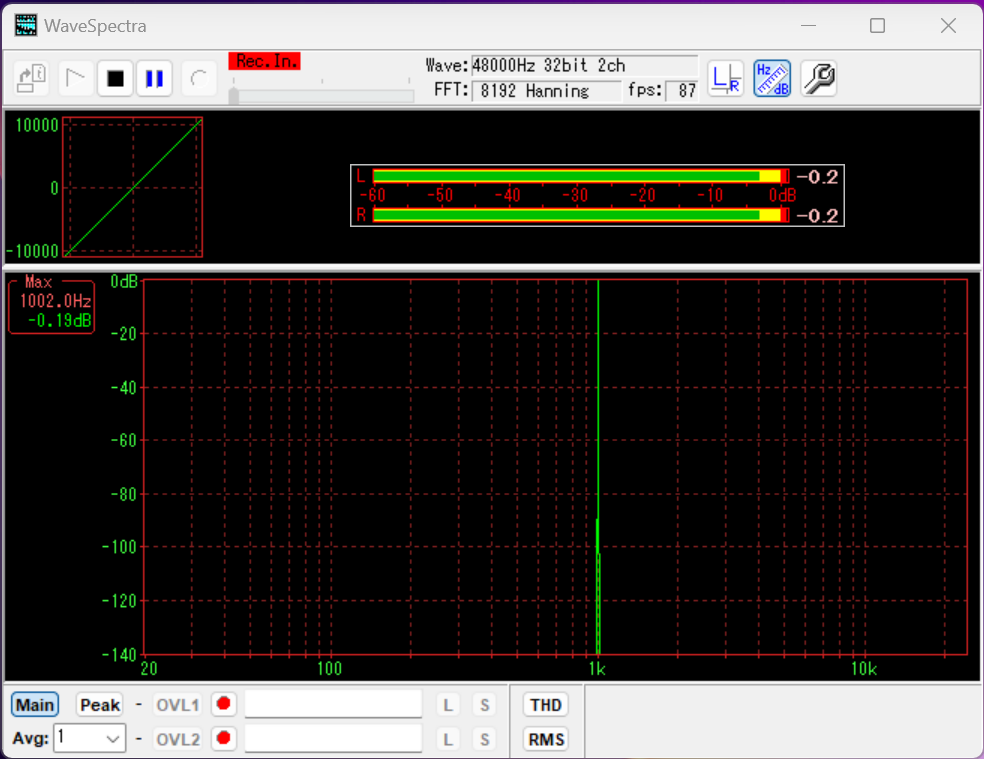Pause the analysis with the blue pause button
984x759 pixels.
154,79
